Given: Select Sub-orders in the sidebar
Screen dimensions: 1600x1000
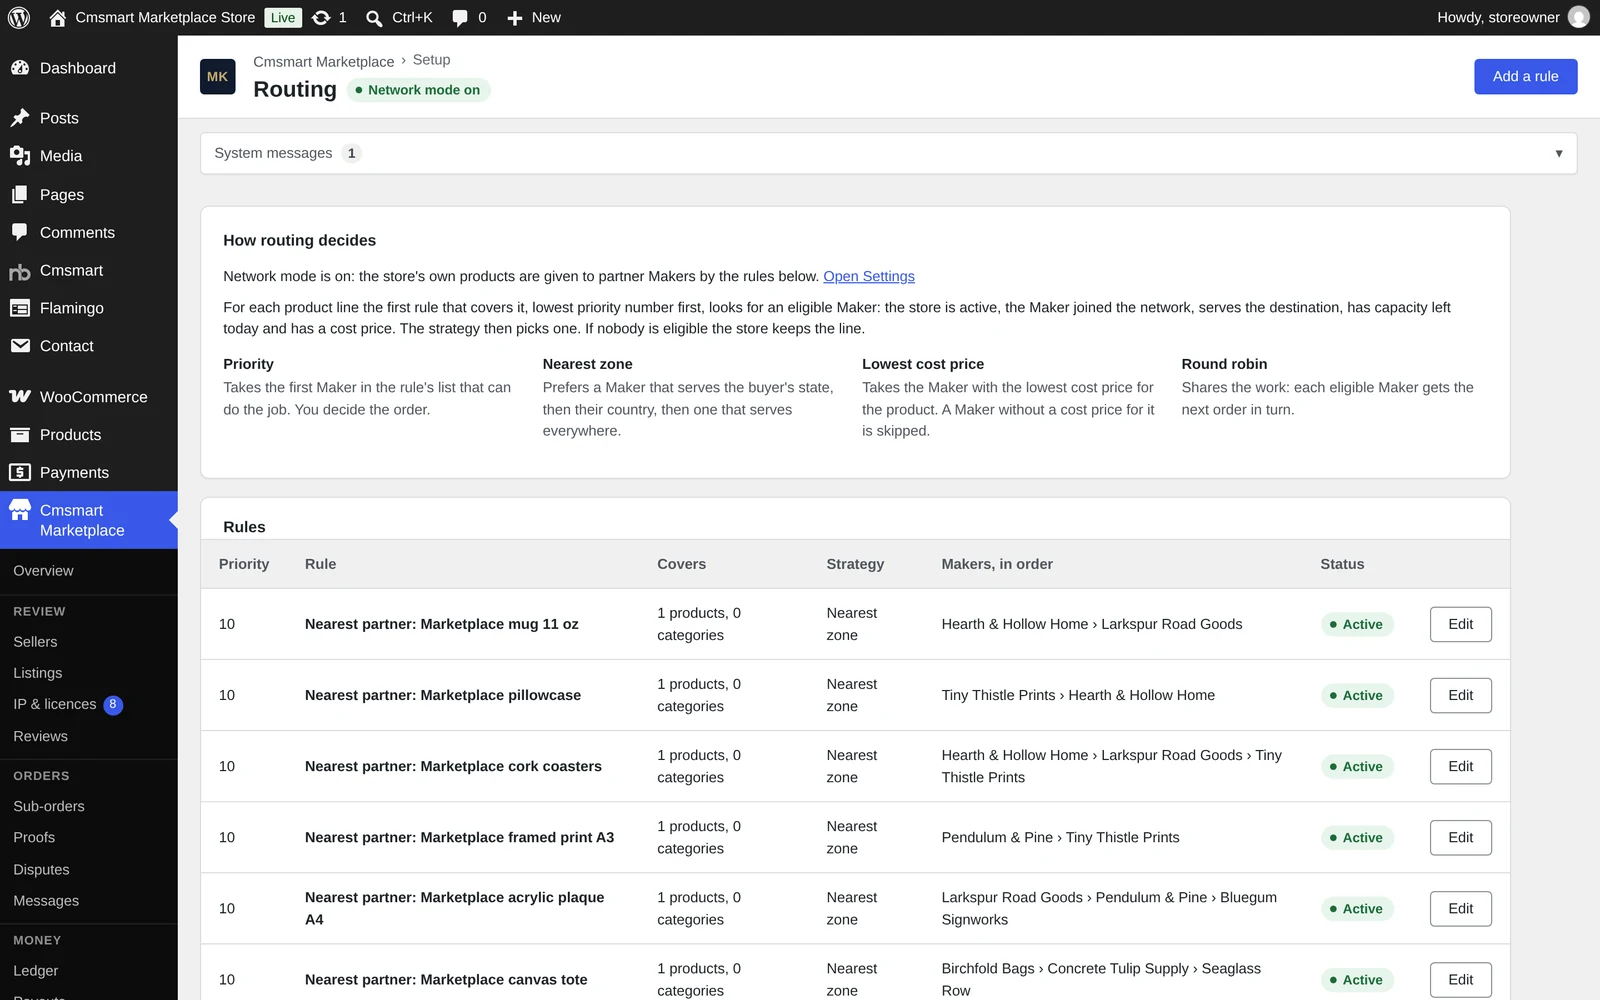Looking at the screenshot, I should coord(49,806).
